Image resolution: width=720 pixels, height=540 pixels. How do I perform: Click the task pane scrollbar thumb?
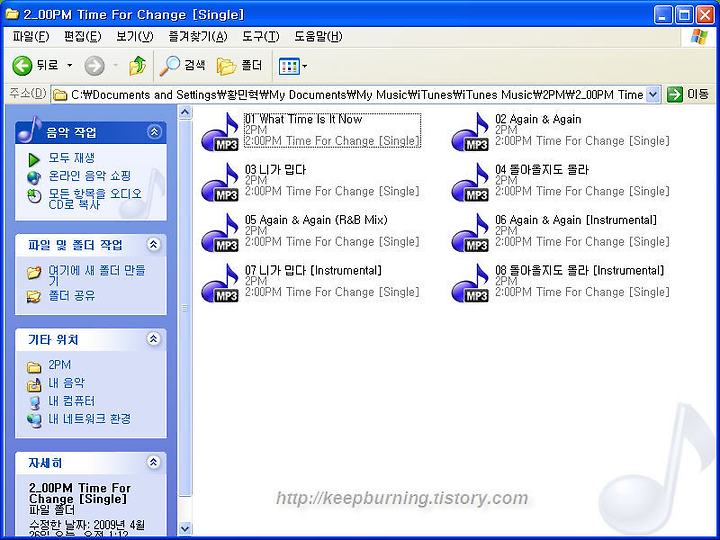click(185, 308)
